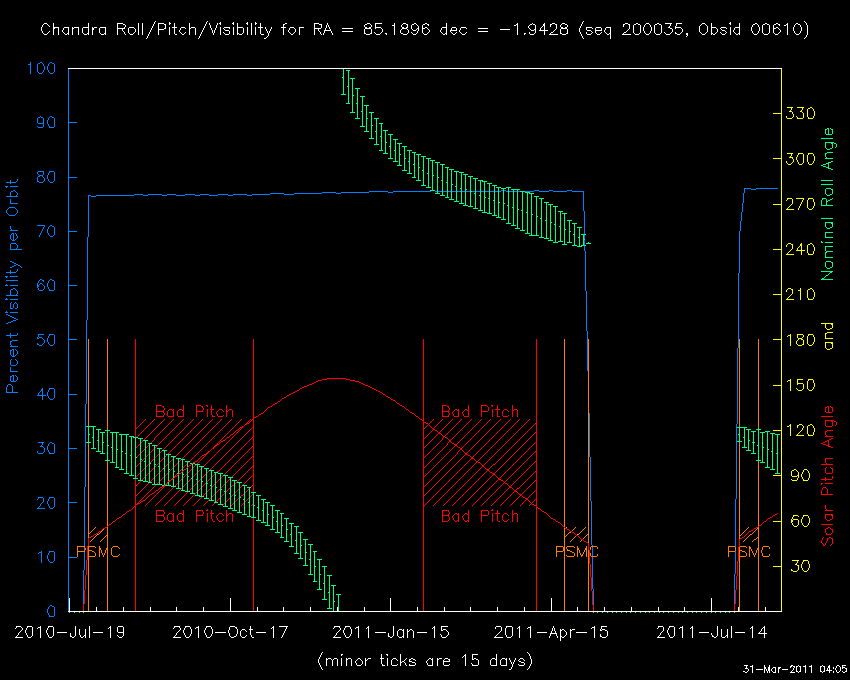Click the PSMC label near 2011-Apr-15
Viewport: 850px width, 680px height.
click(577, 552)
